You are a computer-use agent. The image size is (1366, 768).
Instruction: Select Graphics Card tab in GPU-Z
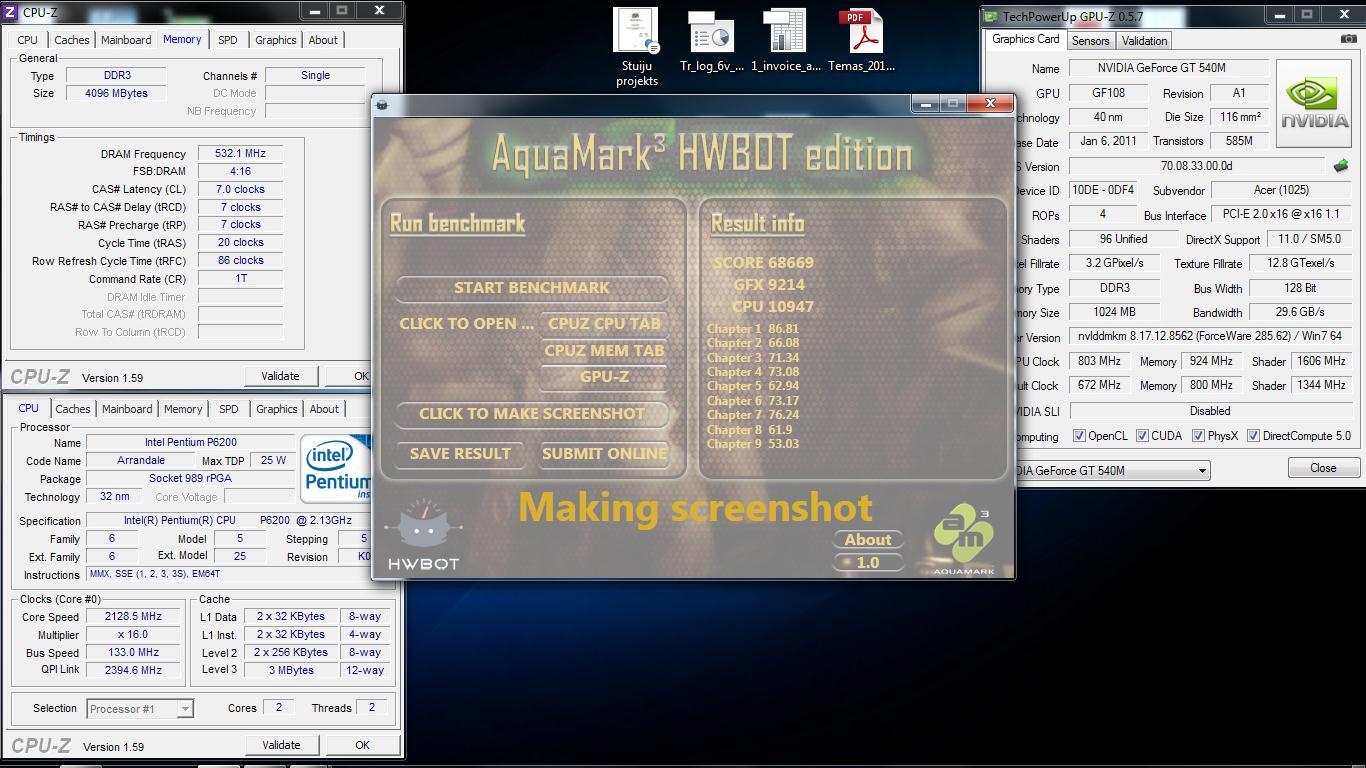point(1025,39)
